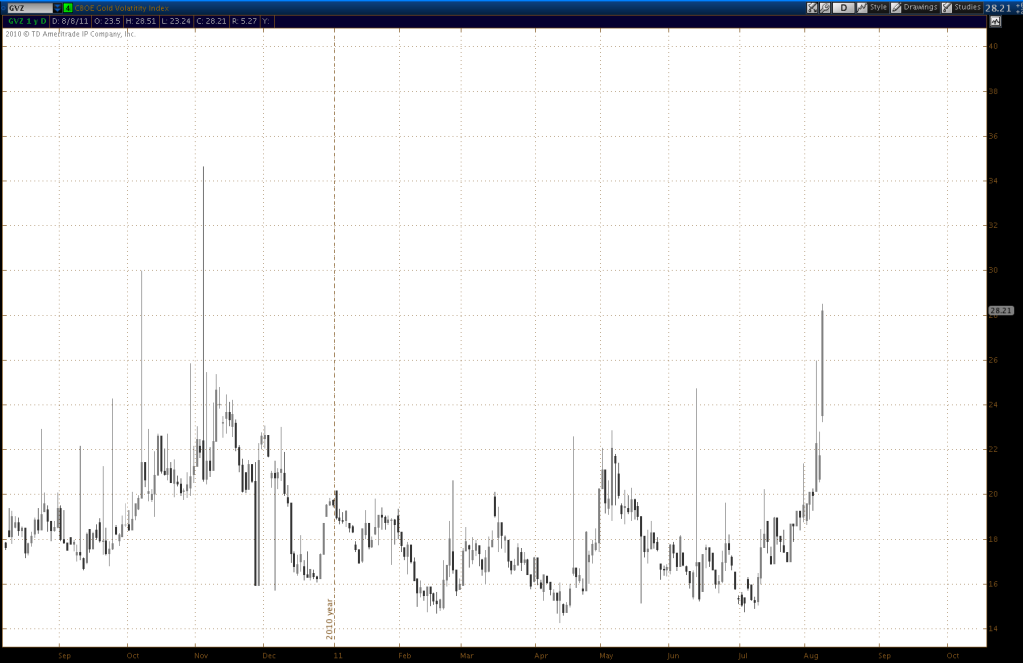Image resolution: width=1023 pixels, height=663 pixels.
Task: Click the GVZ 1 y D chart label
Action: pyautogui.click(x=27, y=21)
